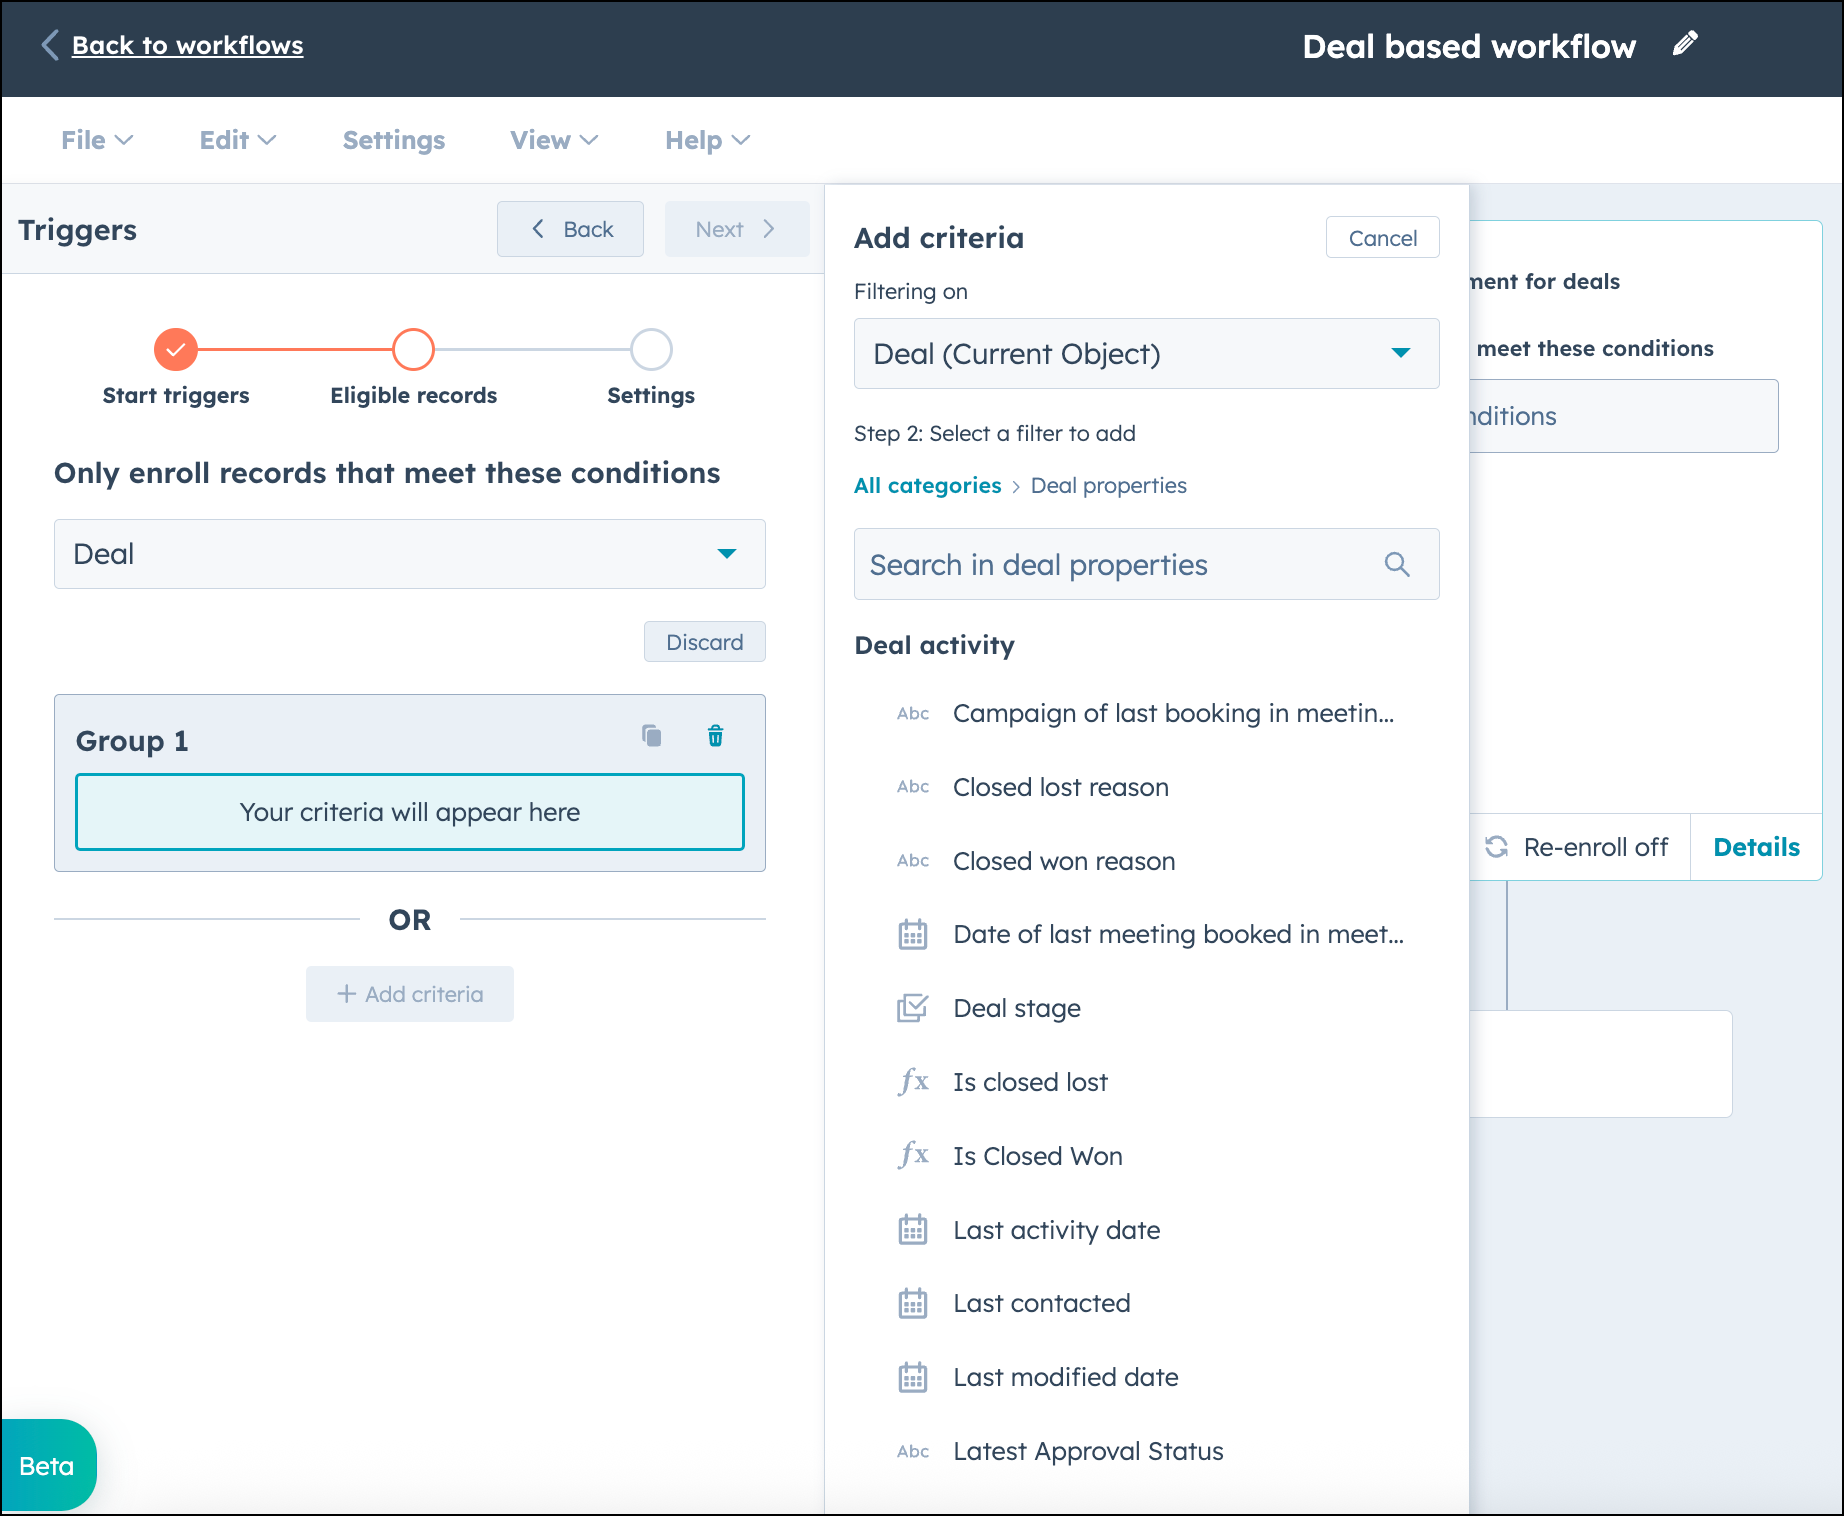Select the Start triggers step circle
Viewport: 1844px width, 1516px height.
coord(176,350)
